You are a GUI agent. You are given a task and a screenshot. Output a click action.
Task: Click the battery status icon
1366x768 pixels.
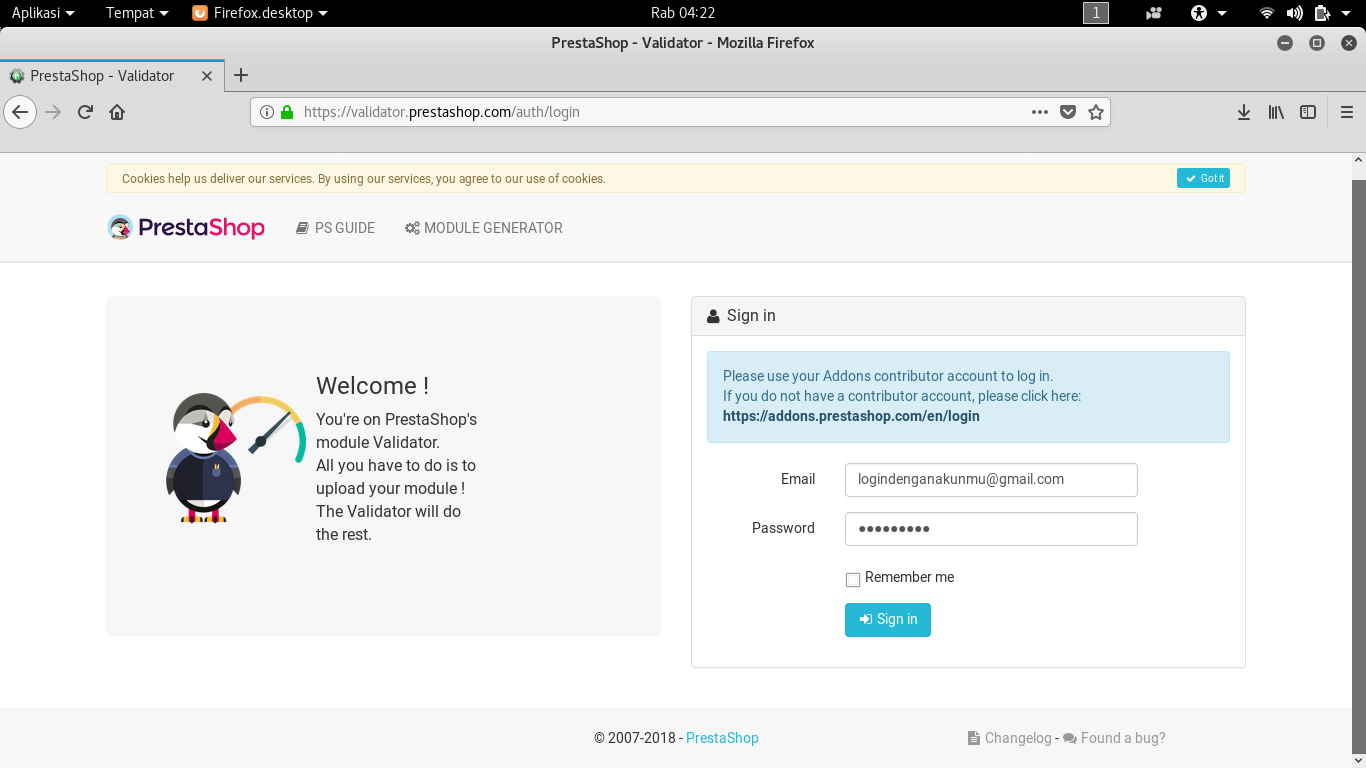tap(1322, 13)
